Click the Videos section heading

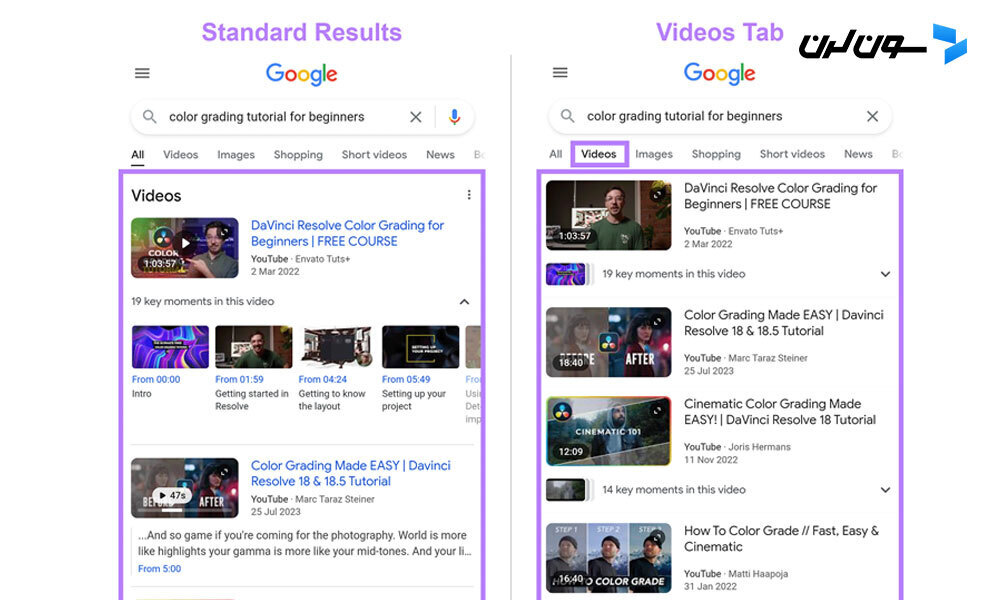click(x=156, y=196)
